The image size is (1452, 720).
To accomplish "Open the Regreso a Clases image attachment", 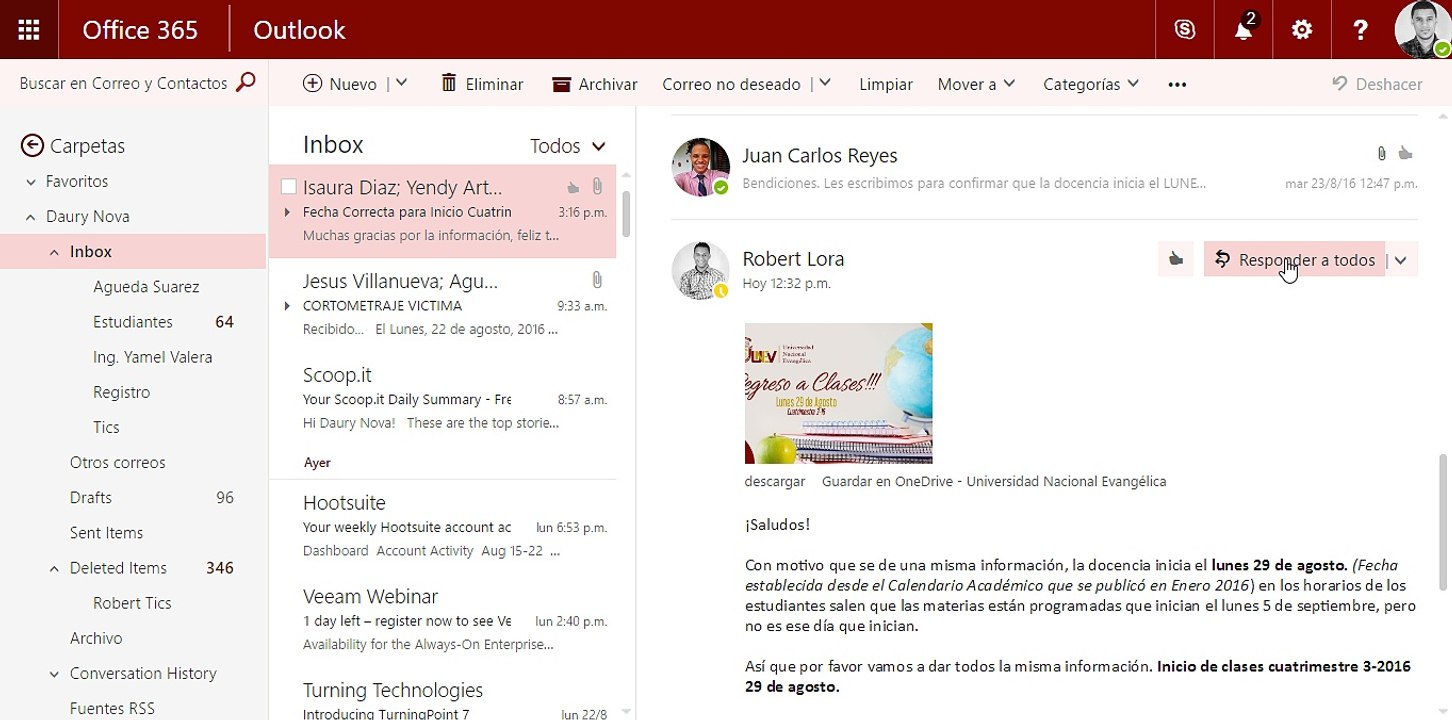I will coord(838,393).
